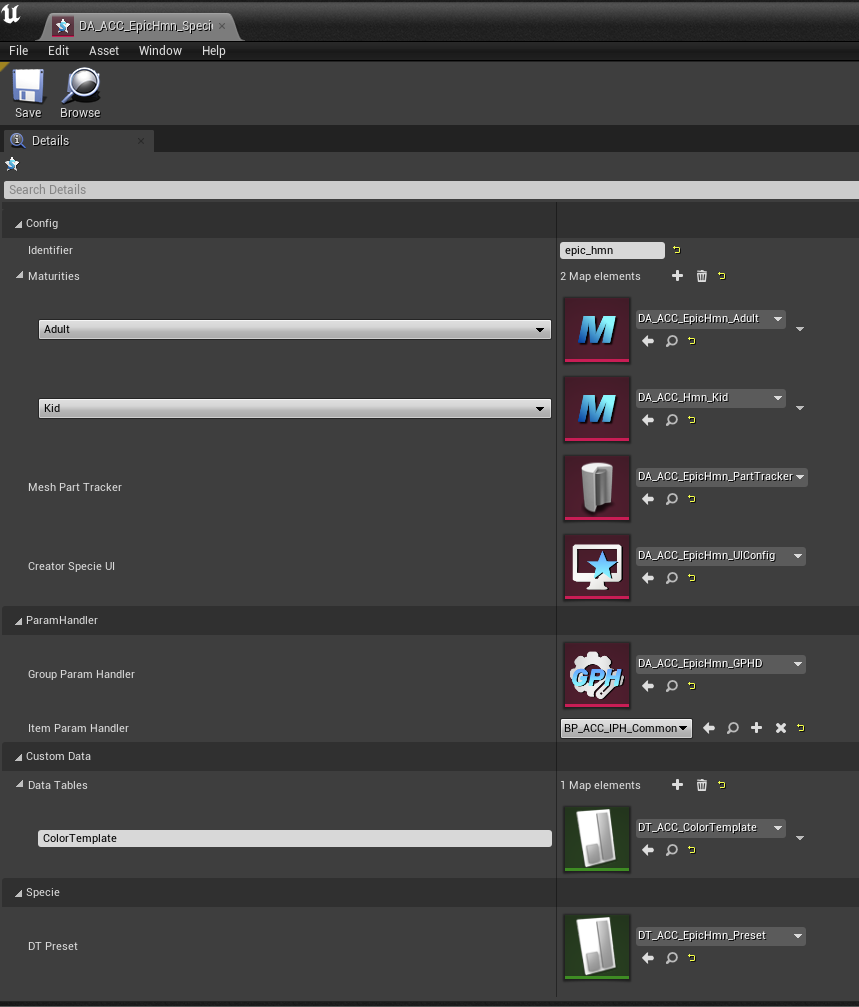Open the Asset menu
Screen dimensions: 859x1007
coord(104,50)
